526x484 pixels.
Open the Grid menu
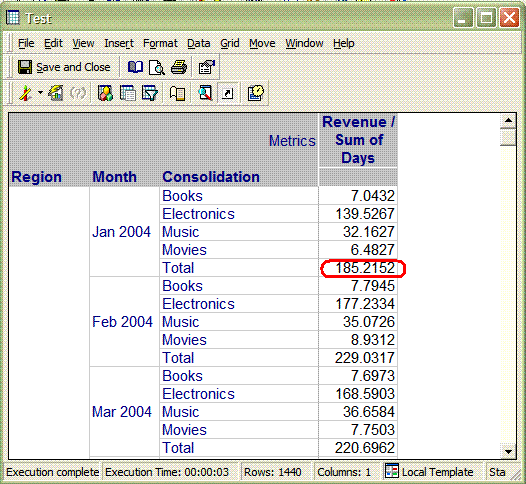(230, 43)
